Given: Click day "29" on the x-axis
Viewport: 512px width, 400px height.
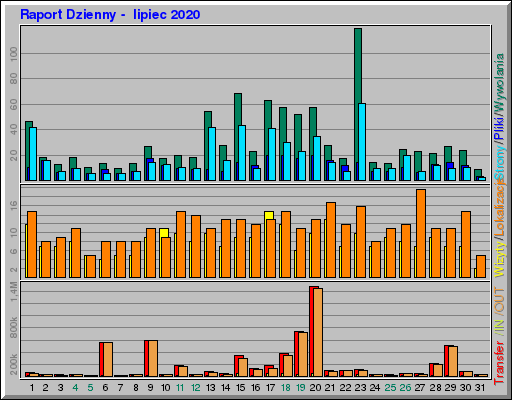Looking at the screenshot, I should (x=450, y=388).
